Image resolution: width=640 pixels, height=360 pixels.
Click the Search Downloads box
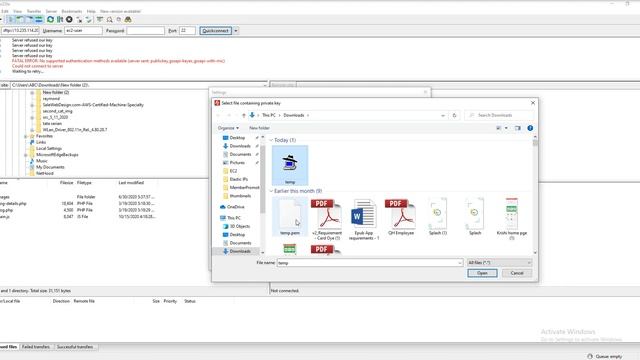coord(499,116)
